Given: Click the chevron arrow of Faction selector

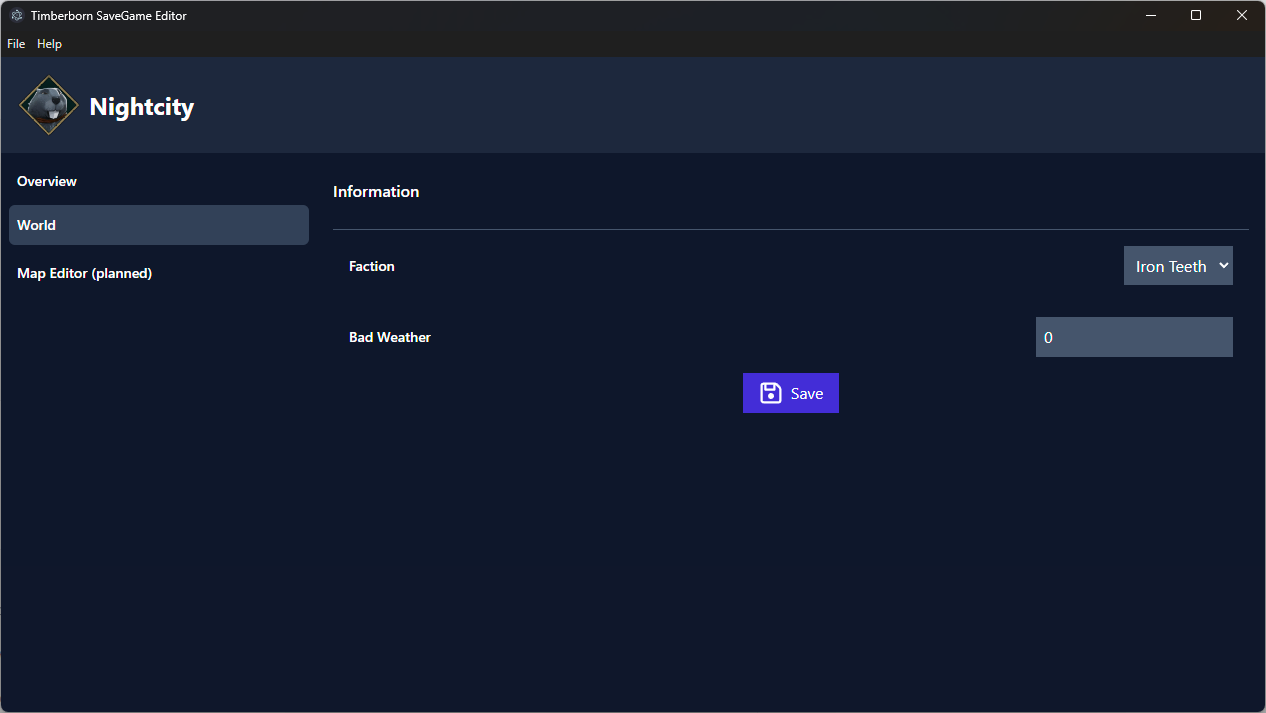Looking at the screenshot, I should tap(1223, 266).
